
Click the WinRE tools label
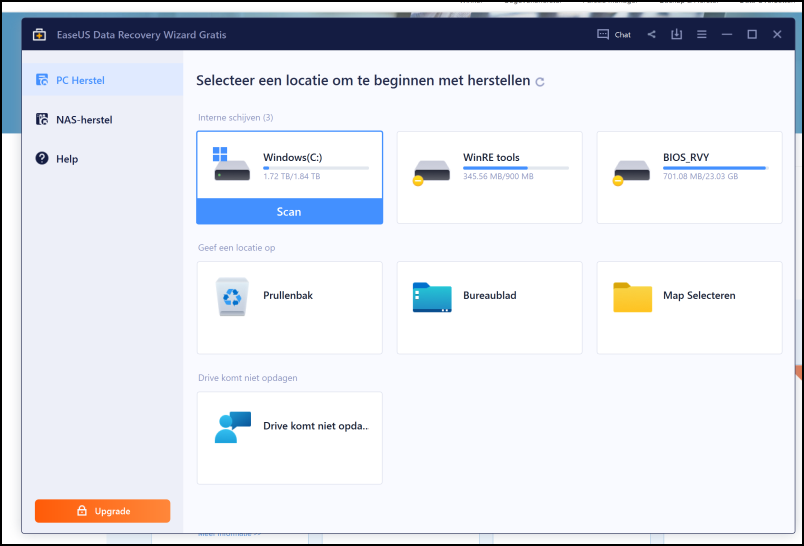(x=491, y=157)
